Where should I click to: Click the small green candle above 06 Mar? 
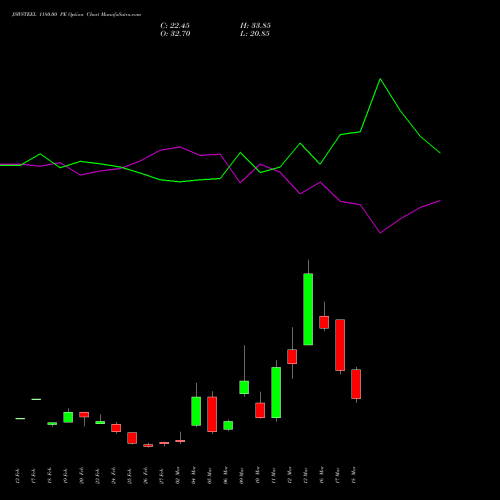point(228,425)
